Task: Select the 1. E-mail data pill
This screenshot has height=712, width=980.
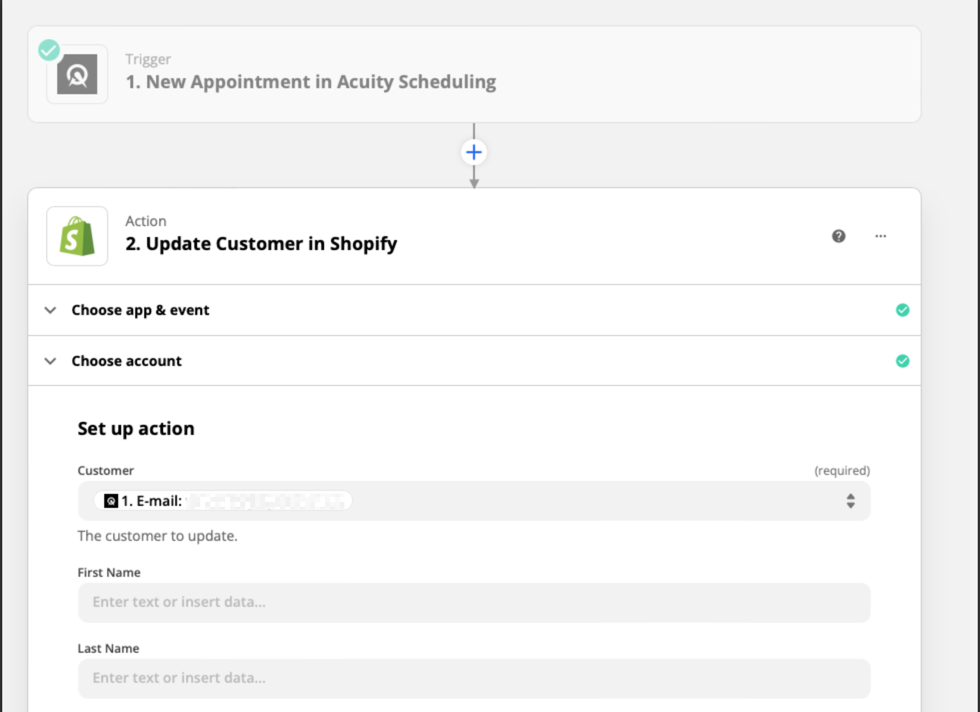Action: coord(222,501)
